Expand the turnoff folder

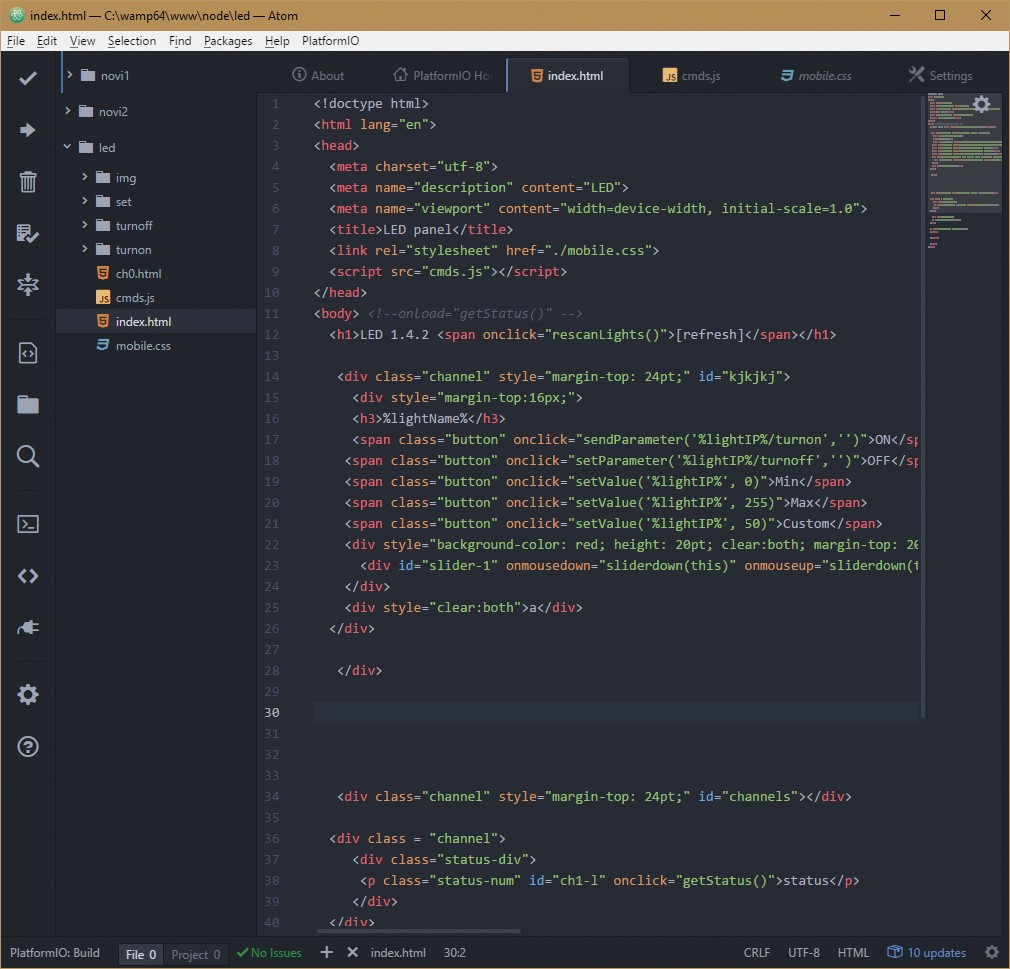tap(84, 225)
